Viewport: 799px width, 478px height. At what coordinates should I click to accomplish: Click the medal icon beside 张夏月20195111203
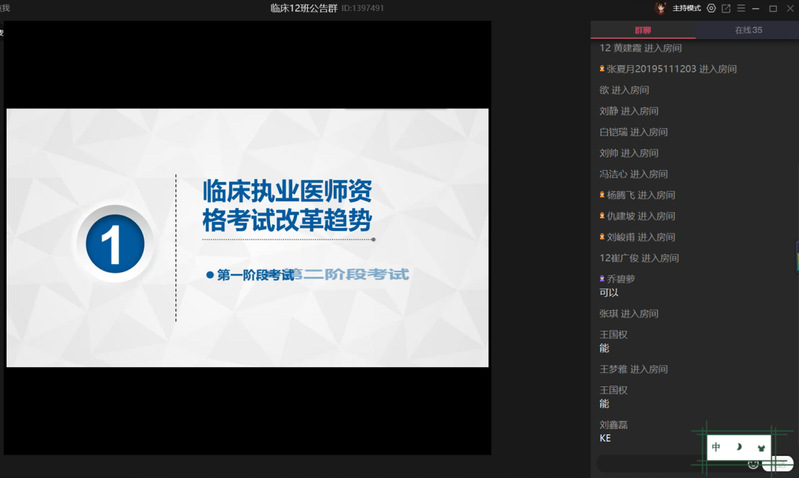pyautogui.click(x=602, y=69)
